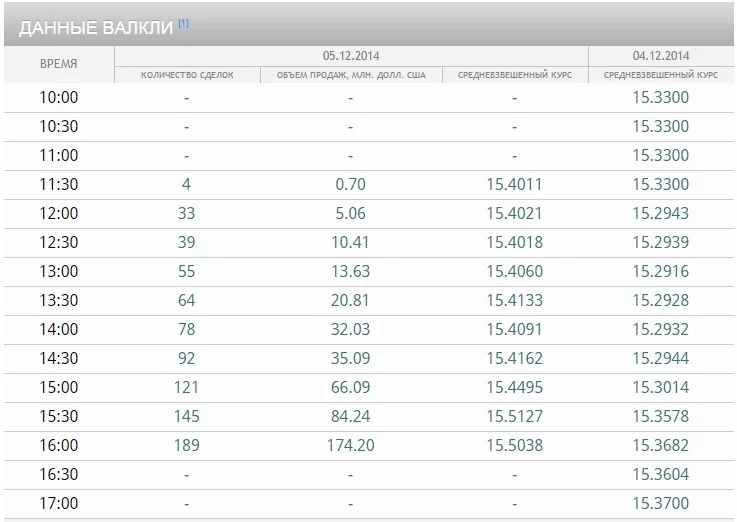
Task: Select the ВРЕМЯ column header
Action: click(59, 64)
